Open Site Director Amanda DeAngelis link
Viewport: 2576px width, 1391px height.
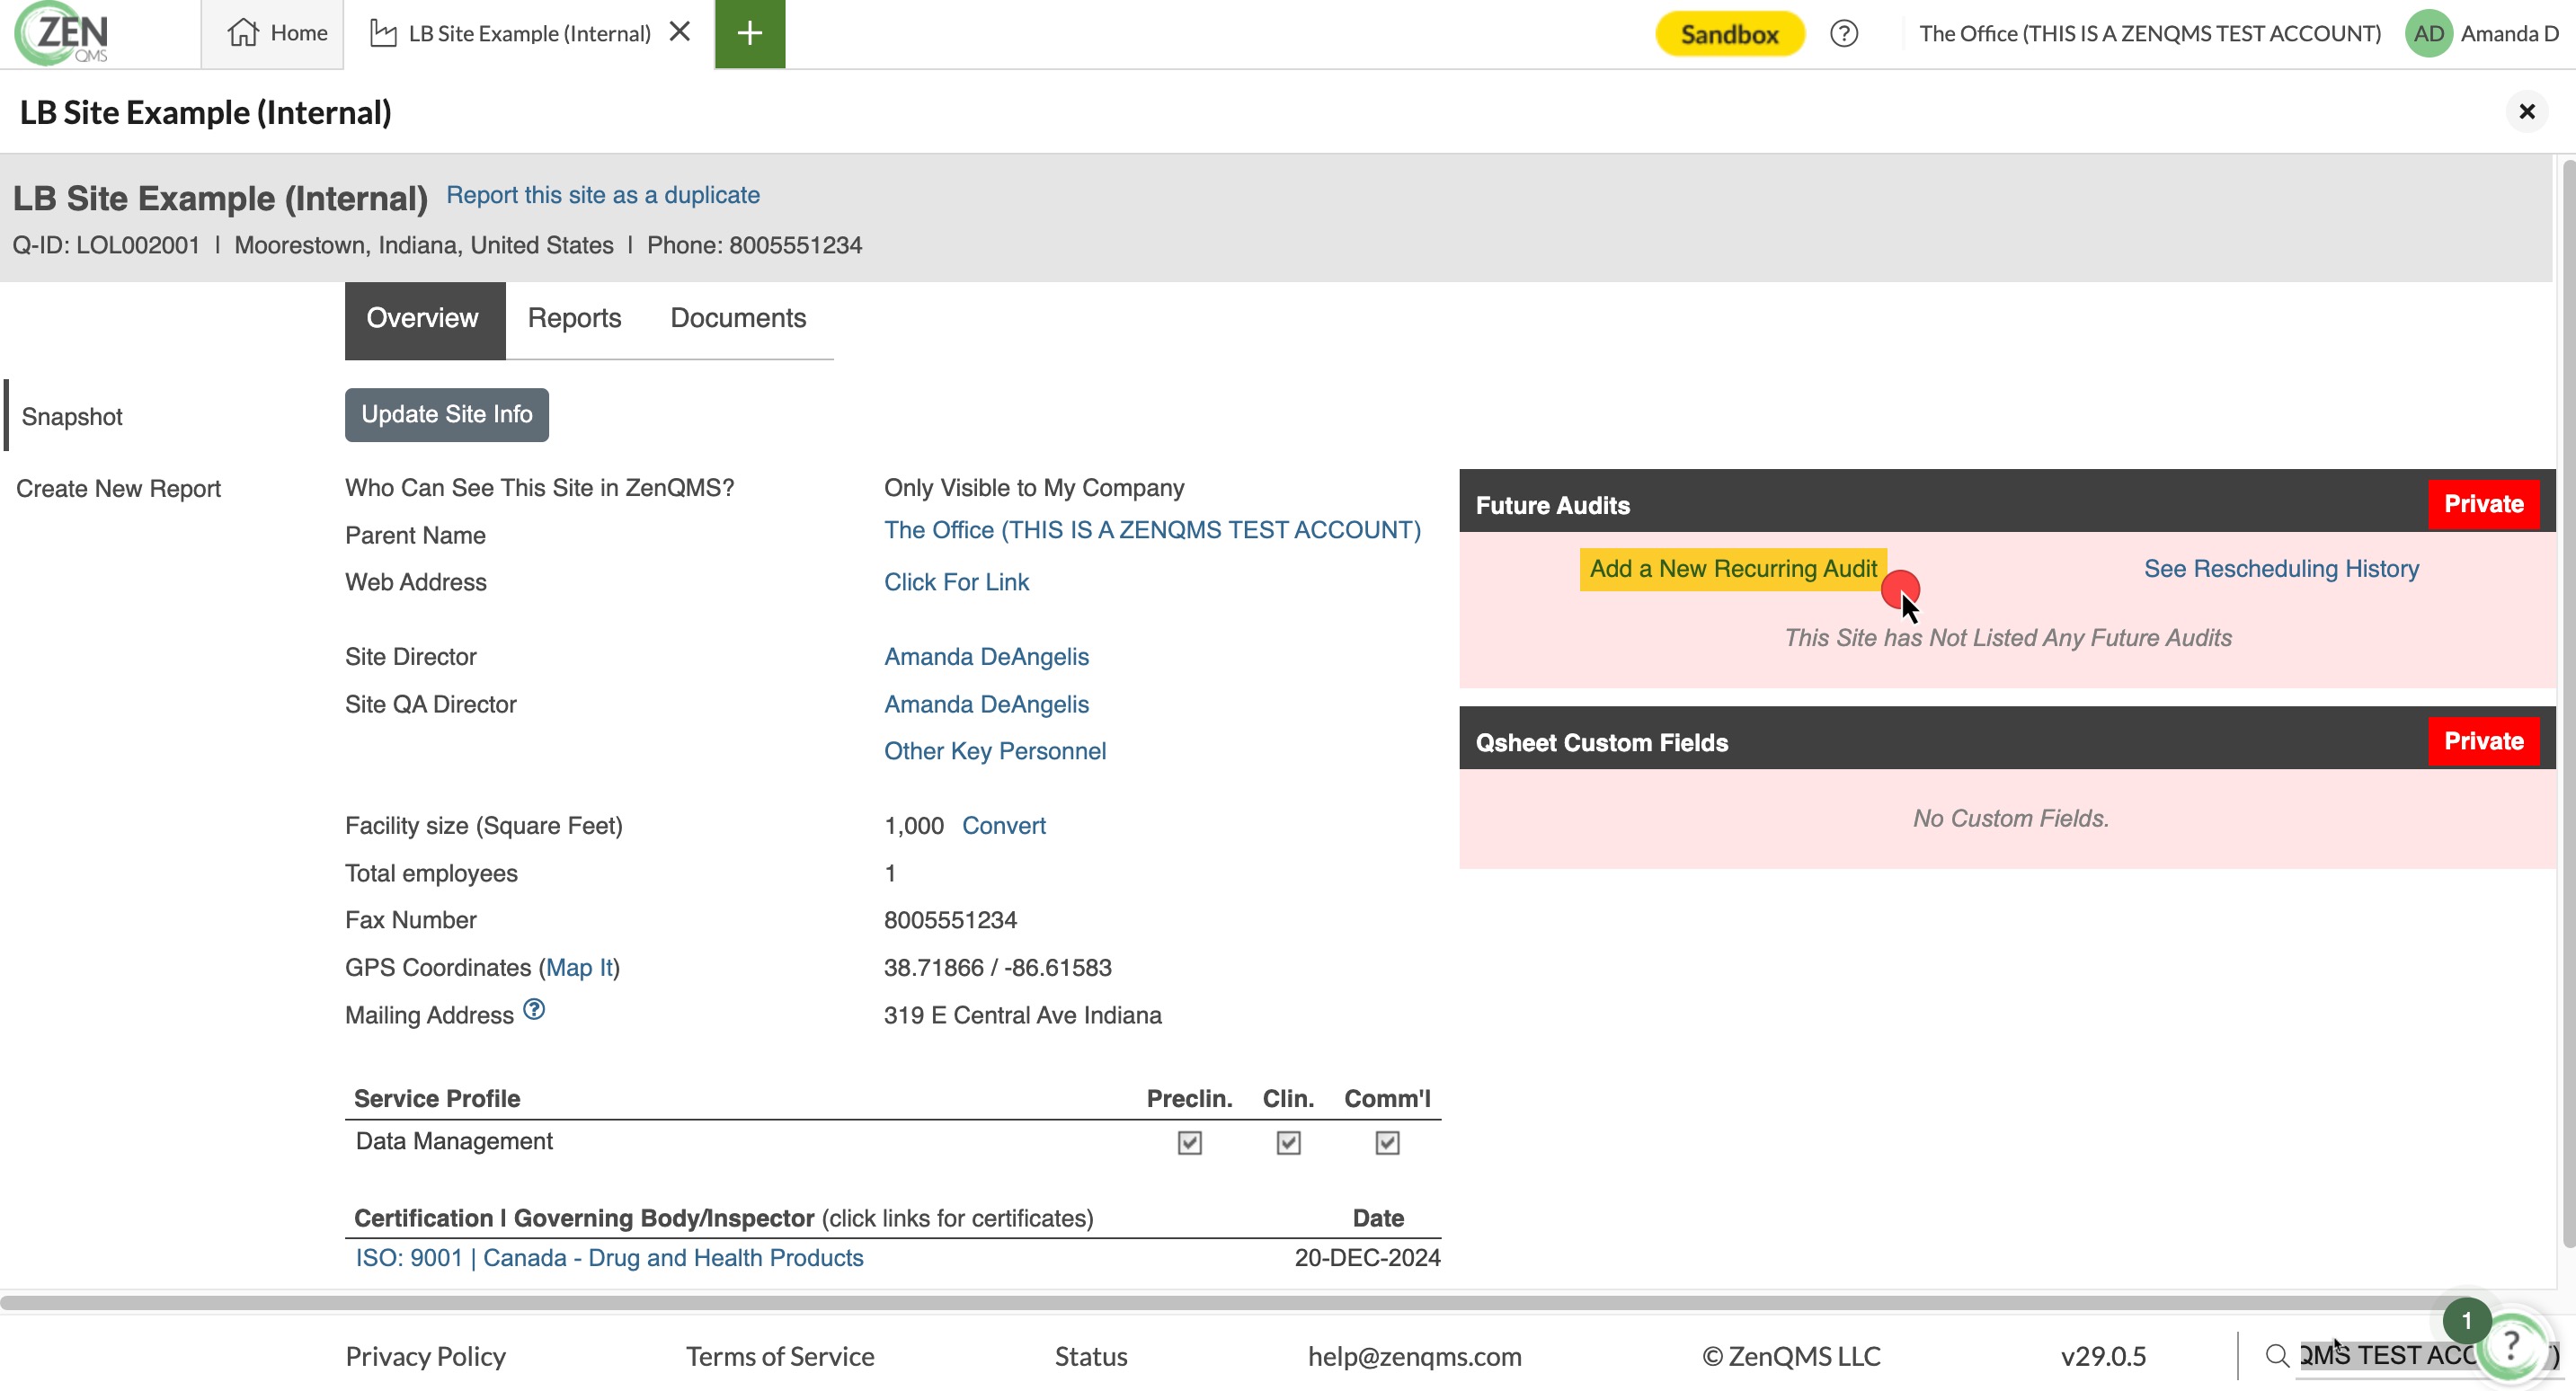[x=986, y=657]
